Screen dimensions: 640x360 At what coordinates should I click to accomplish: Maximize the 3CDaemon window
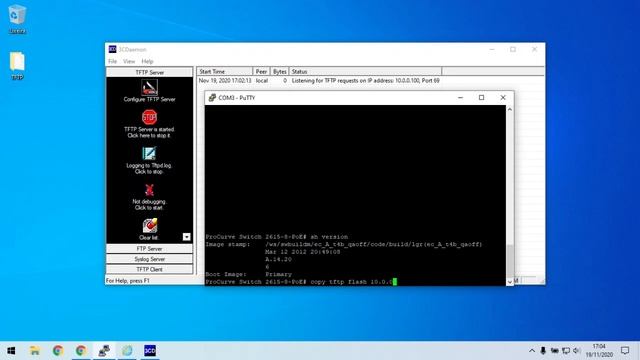point(513,49)
